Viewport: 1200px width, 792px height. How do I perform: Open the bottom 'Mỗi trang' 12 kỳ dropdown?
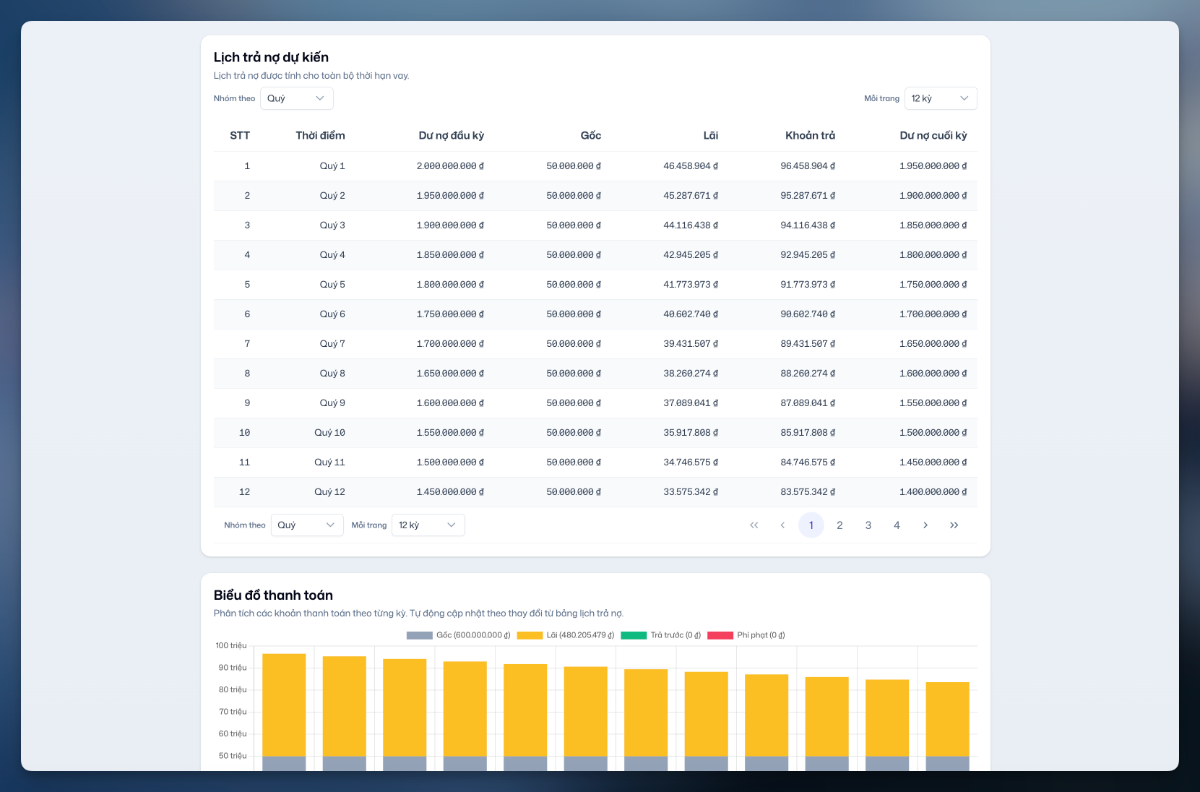[x=428, y=525]
